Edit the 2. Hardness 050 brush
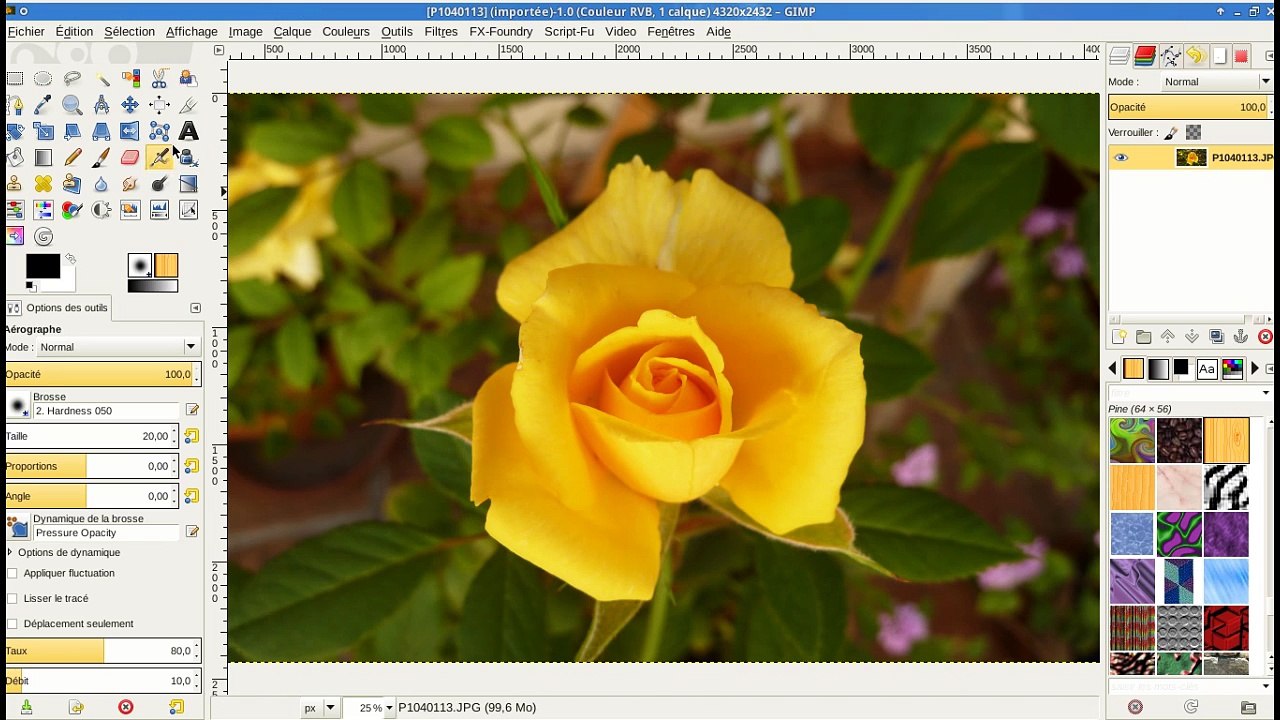The image size is (1280, 720). (x=192, y=411)
